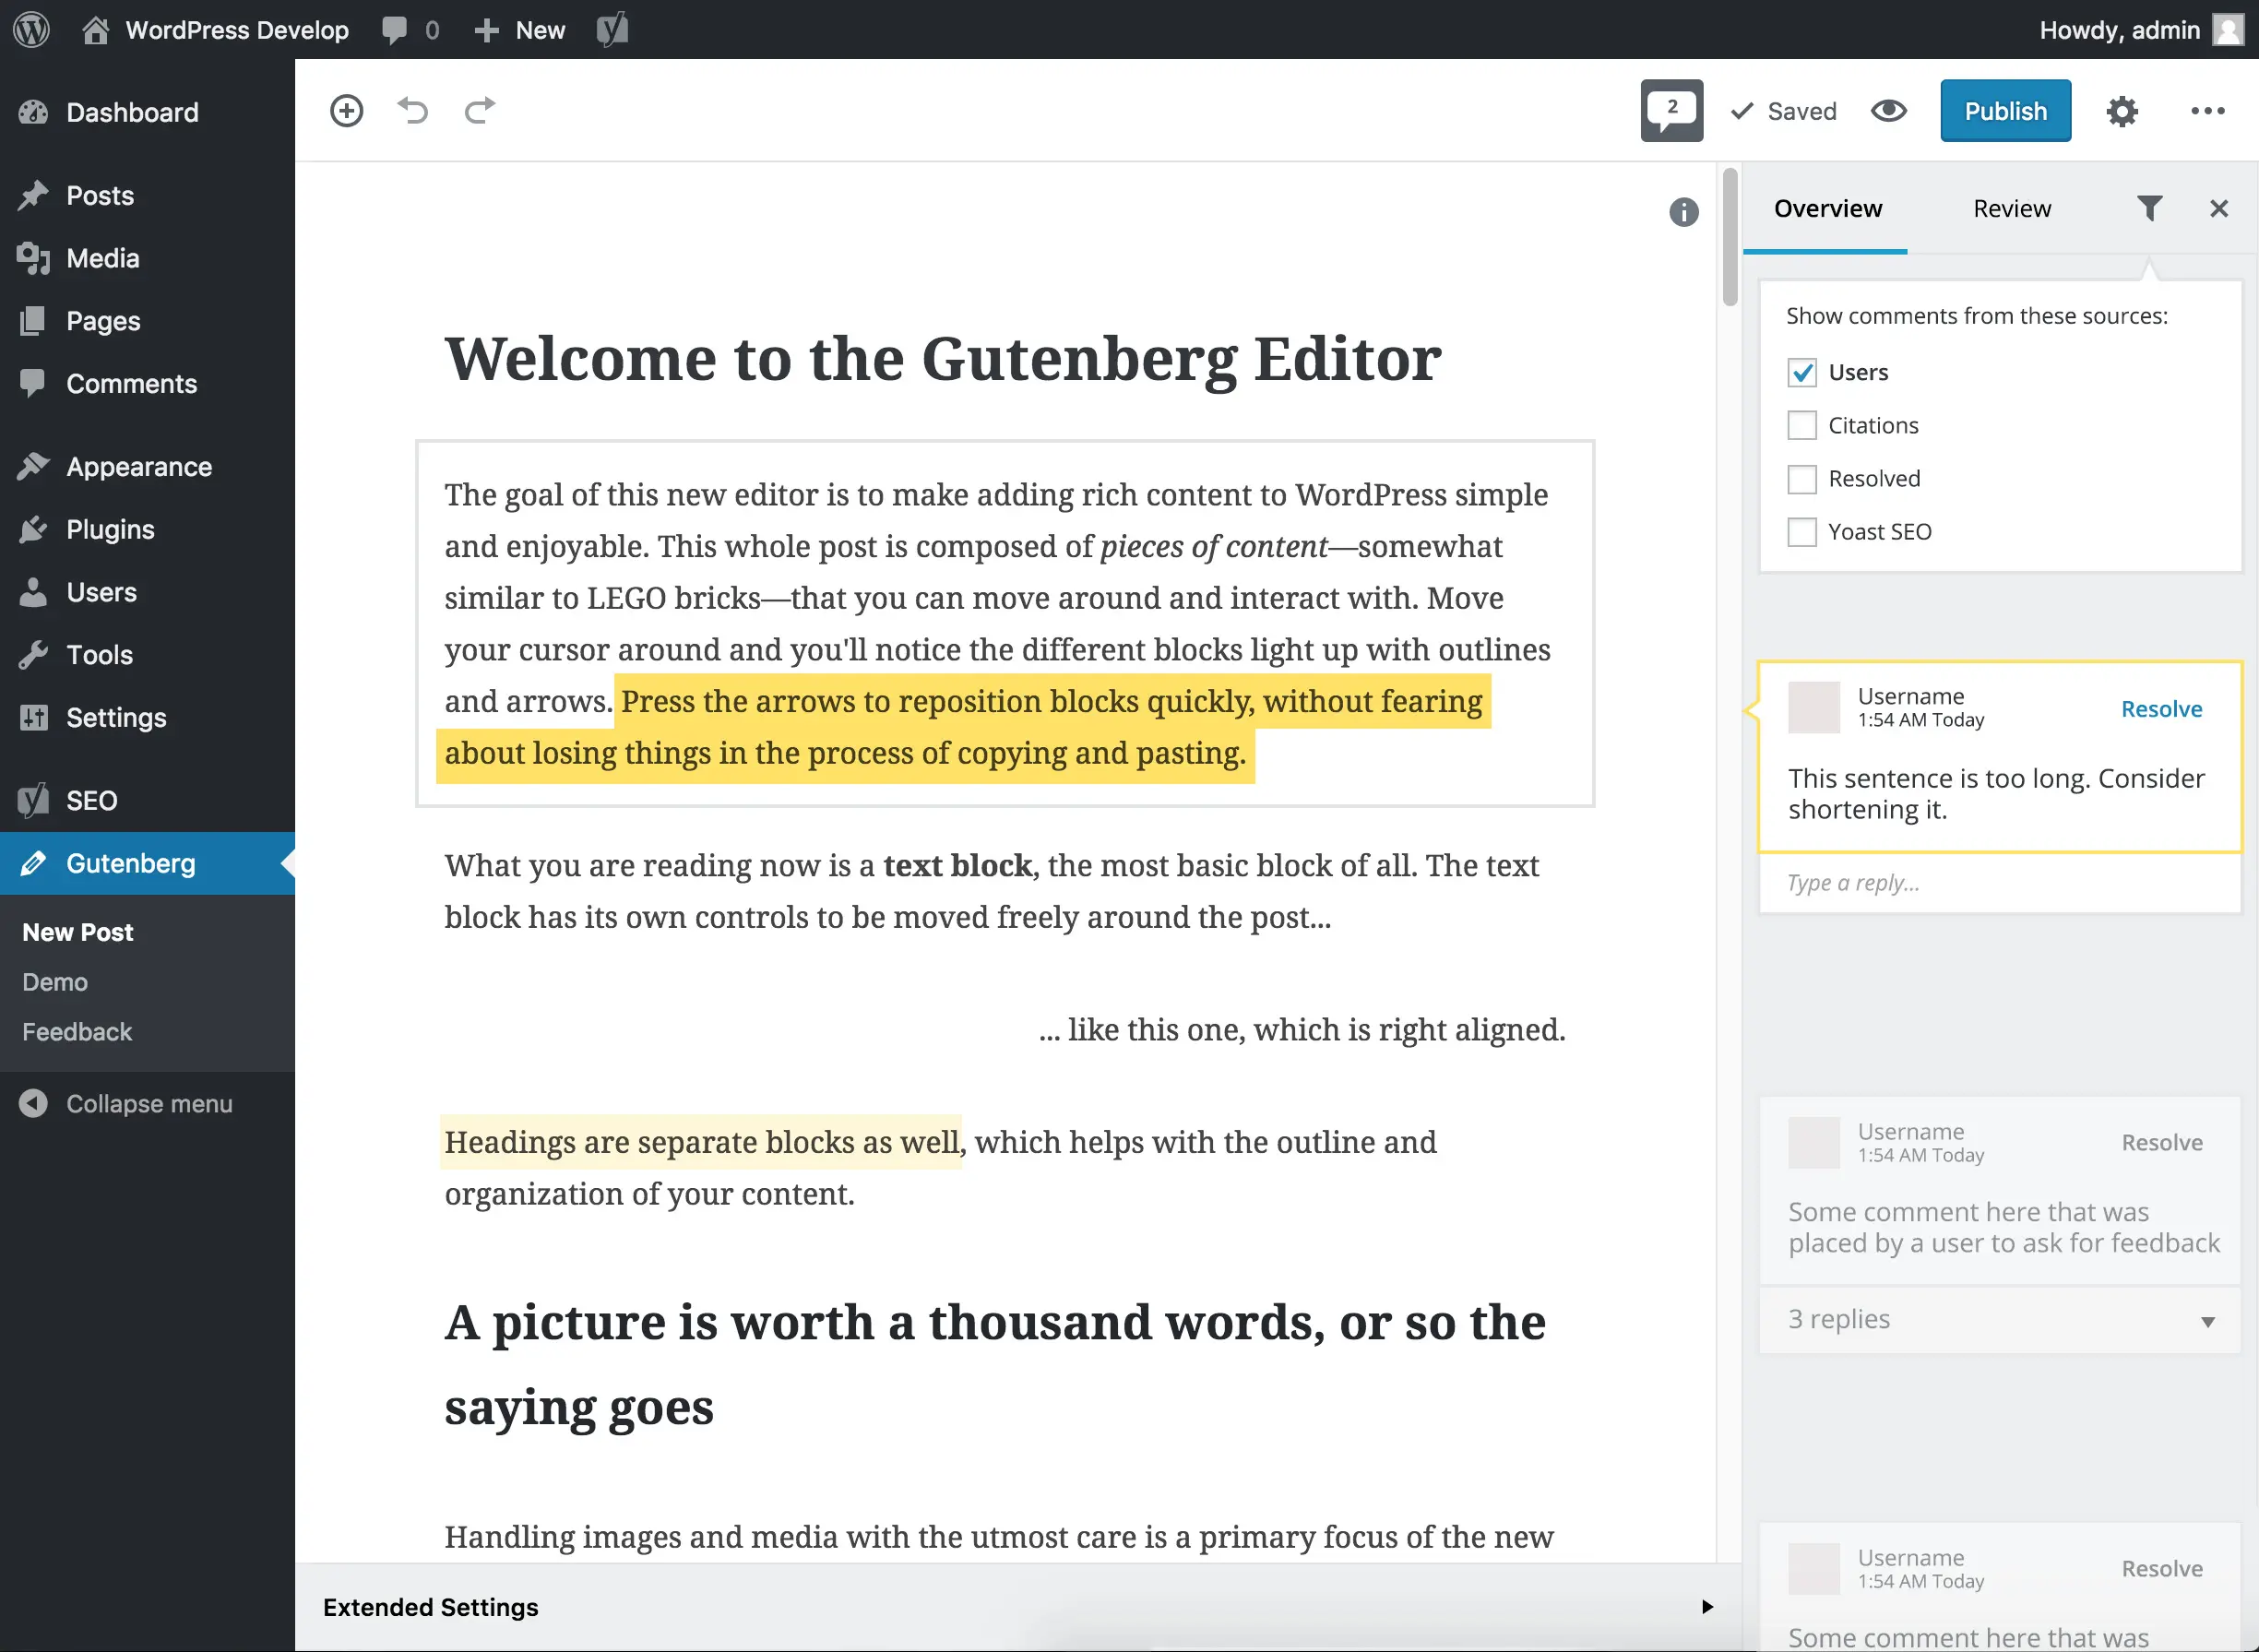This screenshot has width=2259, height=1652.
Task: Switch to the Overview tab
Action: 1826,208
